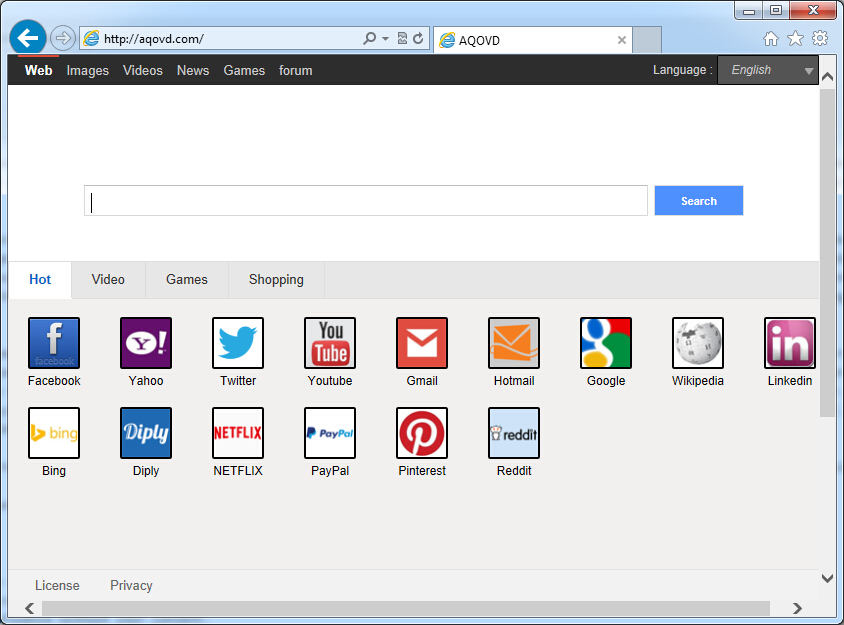The height and width of the screenshot is (625, 844).
Task: Open the Google shortcut icon
Action: point(606,343)
